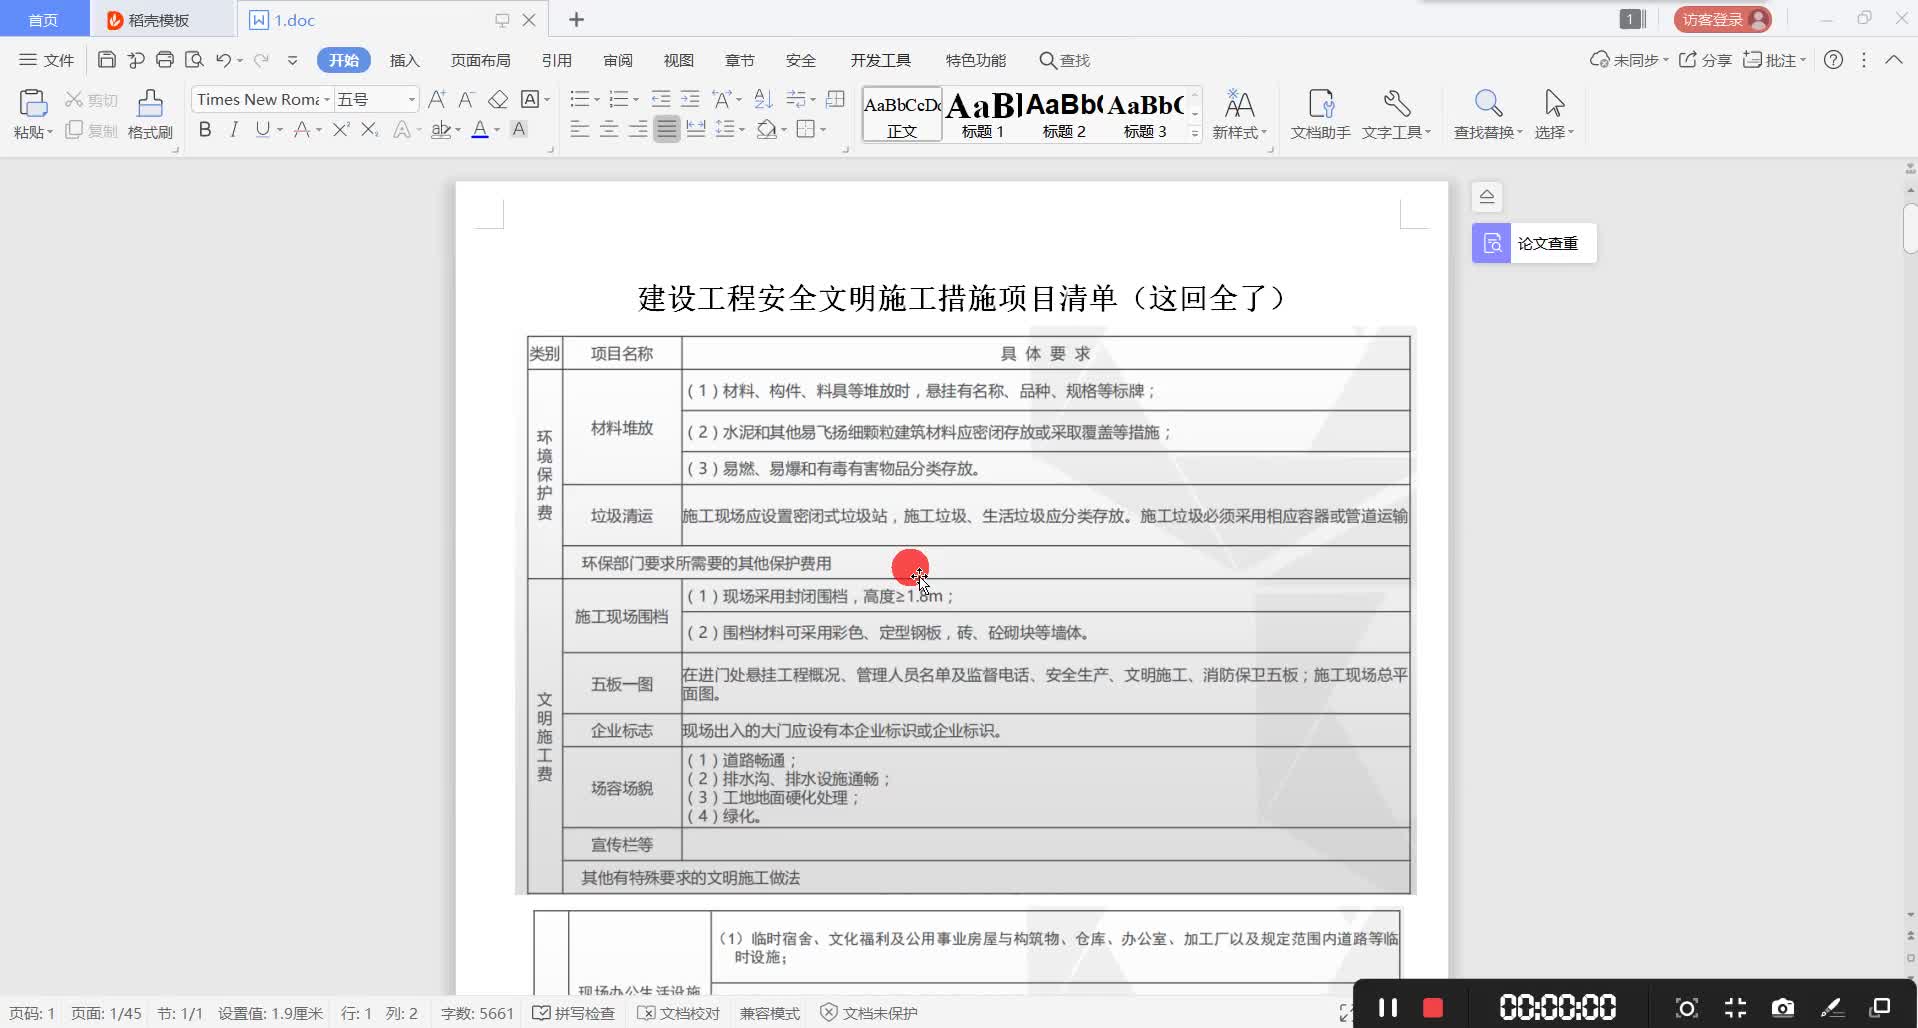Viewport: 1918px width, 1028px height.
Task: Open the font size dropdown
Action: point(411,99)
